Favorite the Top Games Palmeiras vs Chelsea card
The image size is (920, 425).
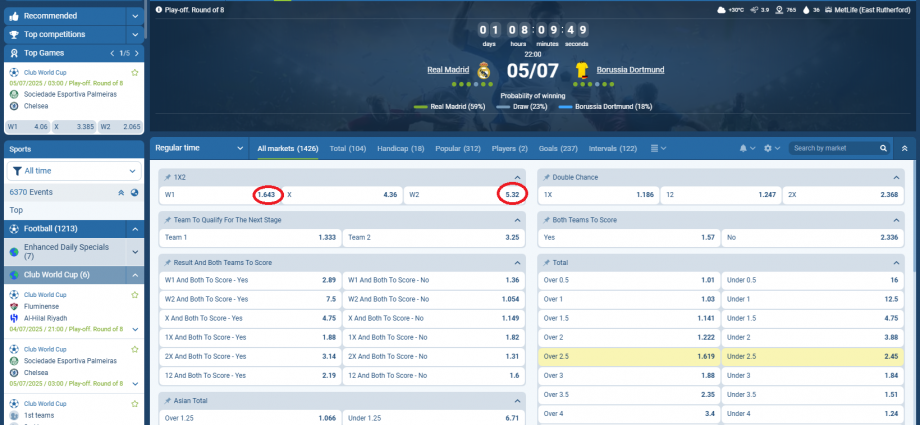click(x=134, y=73)
